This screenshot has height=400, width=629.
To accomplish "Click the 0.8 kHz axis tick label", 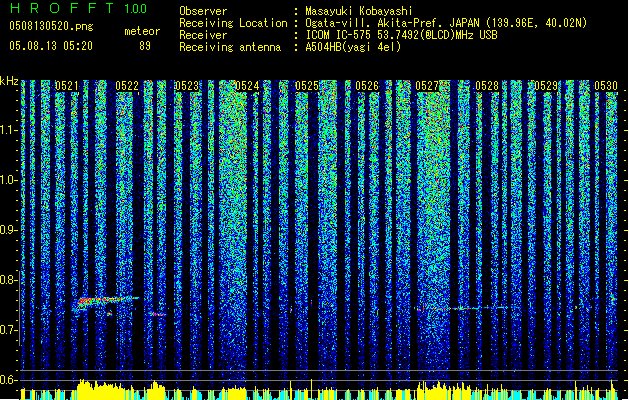I will pyautogui.click(x=9, y=280).
